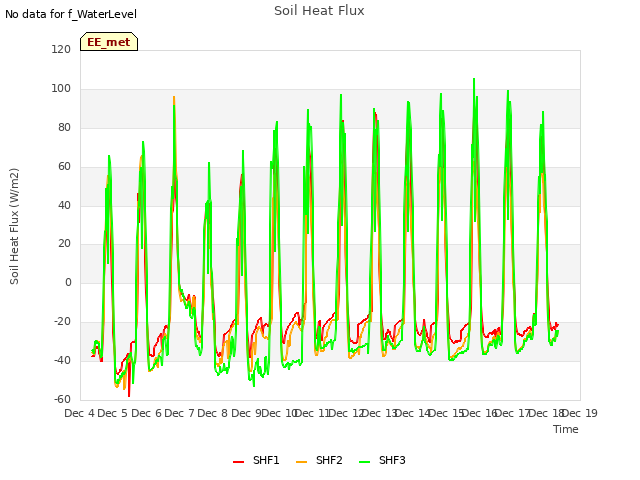
Task: Click the Dec 6 x-axis tick label
Action: [x=146, y=413]
